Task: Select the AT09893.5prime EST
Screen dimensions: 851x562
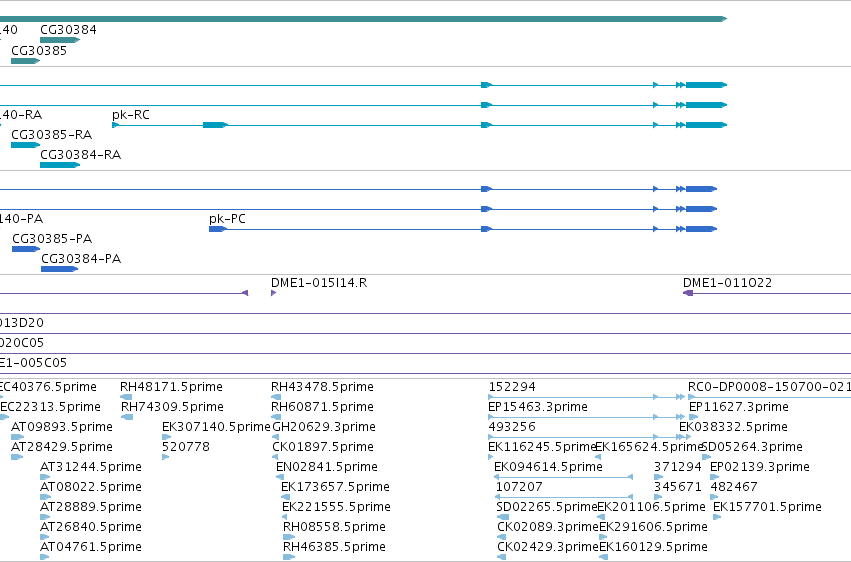Action: [x=17, y=437]
